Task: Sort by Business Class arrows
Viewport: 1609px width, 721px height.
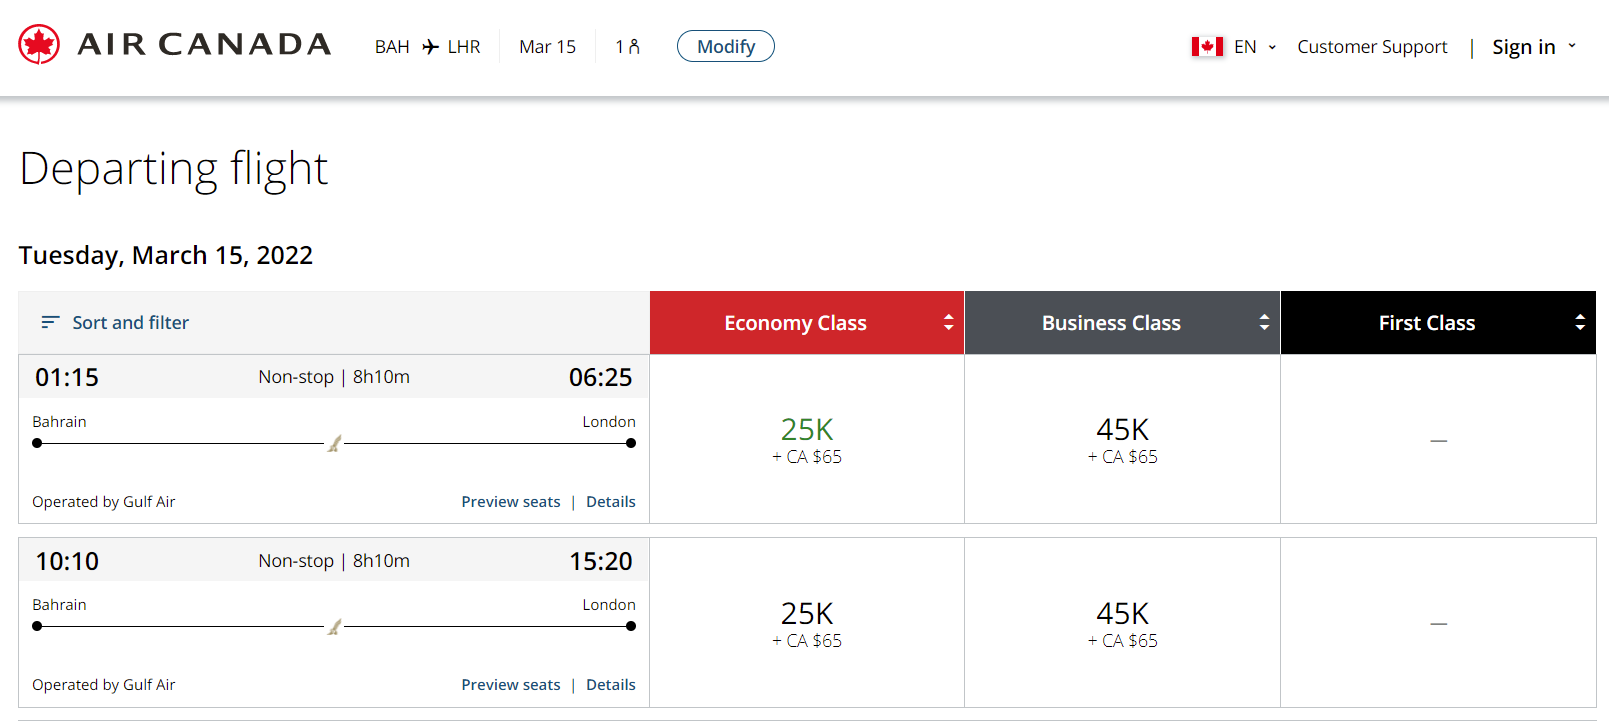Action: click(x=1264, y=322)
